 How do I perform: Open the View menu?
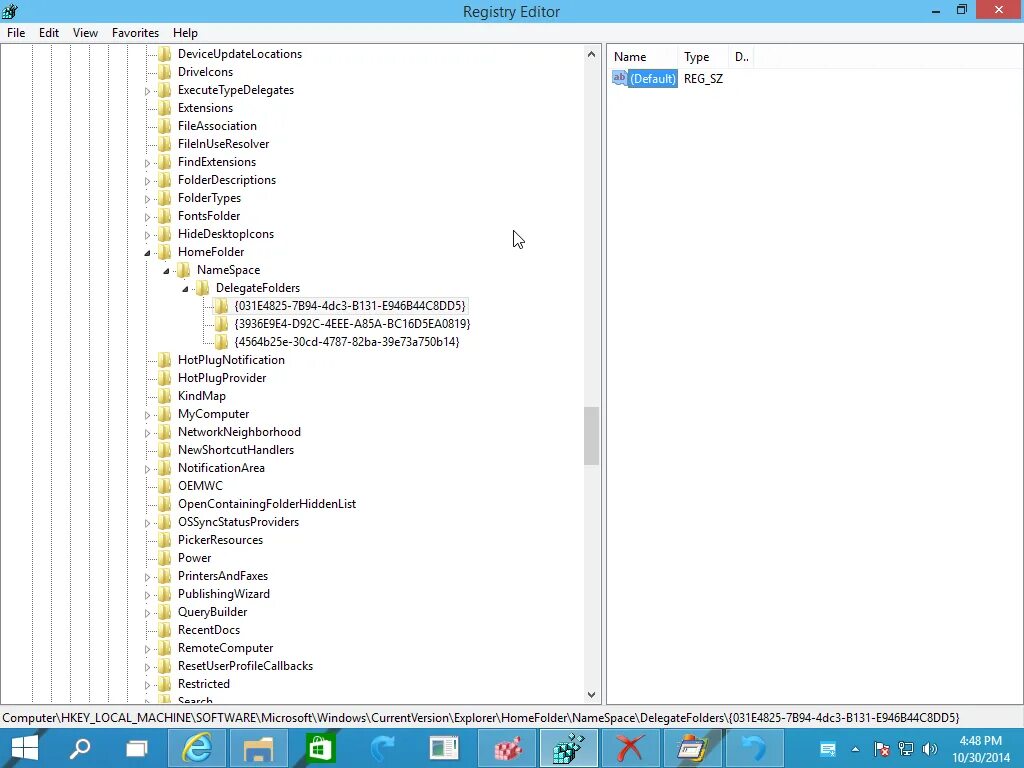coord(85,33)
